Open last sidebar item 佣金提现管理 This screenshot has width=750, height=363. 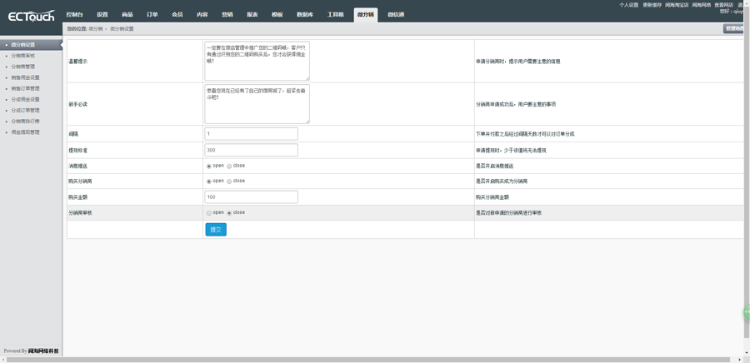point(25,132)
